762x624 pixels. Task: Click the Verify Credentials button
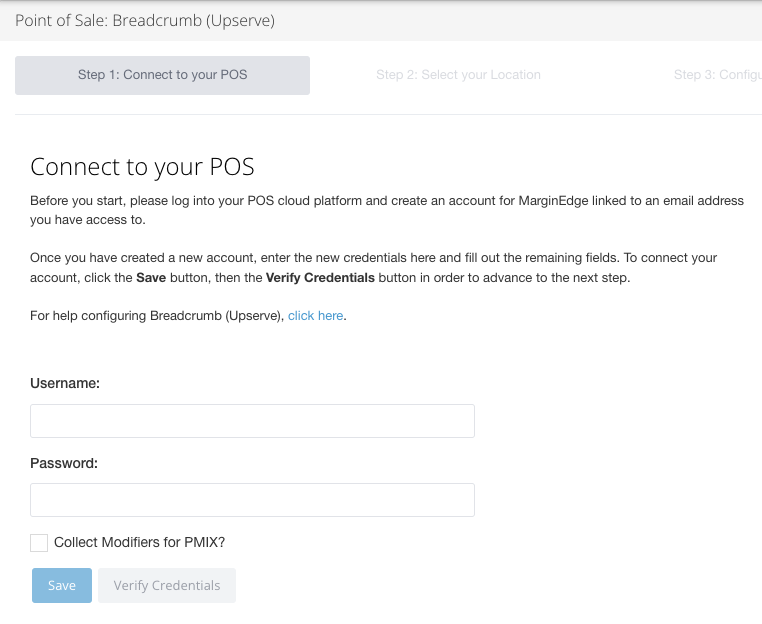click(x=167, y=586)
